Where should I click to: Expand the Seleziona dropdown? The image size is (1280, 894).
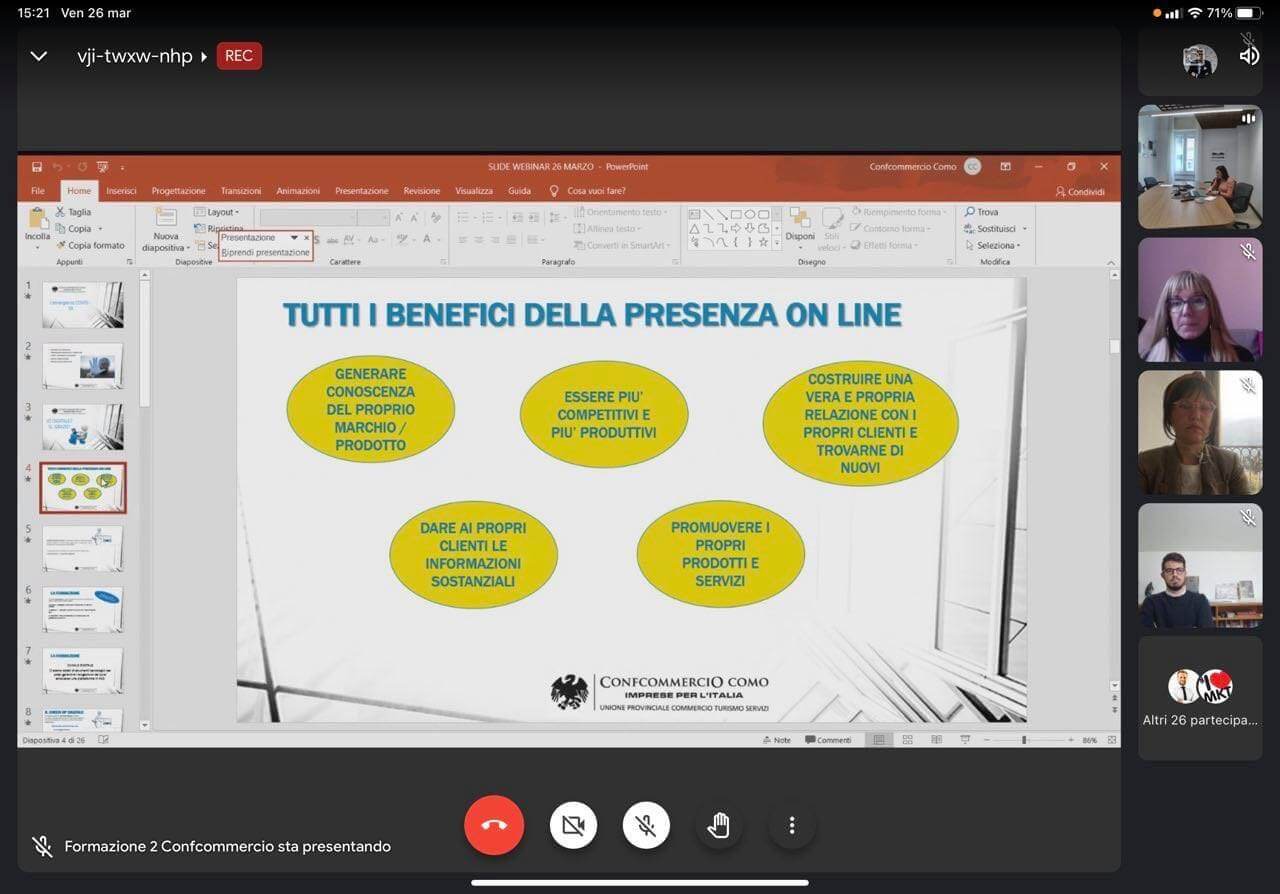click(996, 245)
